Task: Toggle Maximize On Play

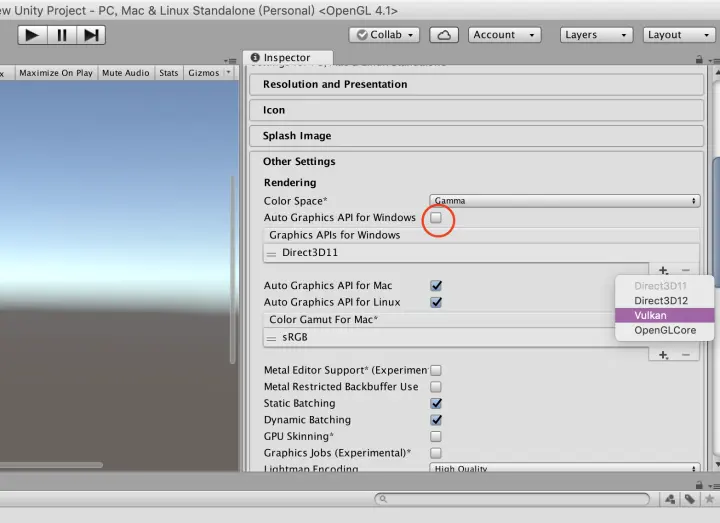Action: [56, 73]
